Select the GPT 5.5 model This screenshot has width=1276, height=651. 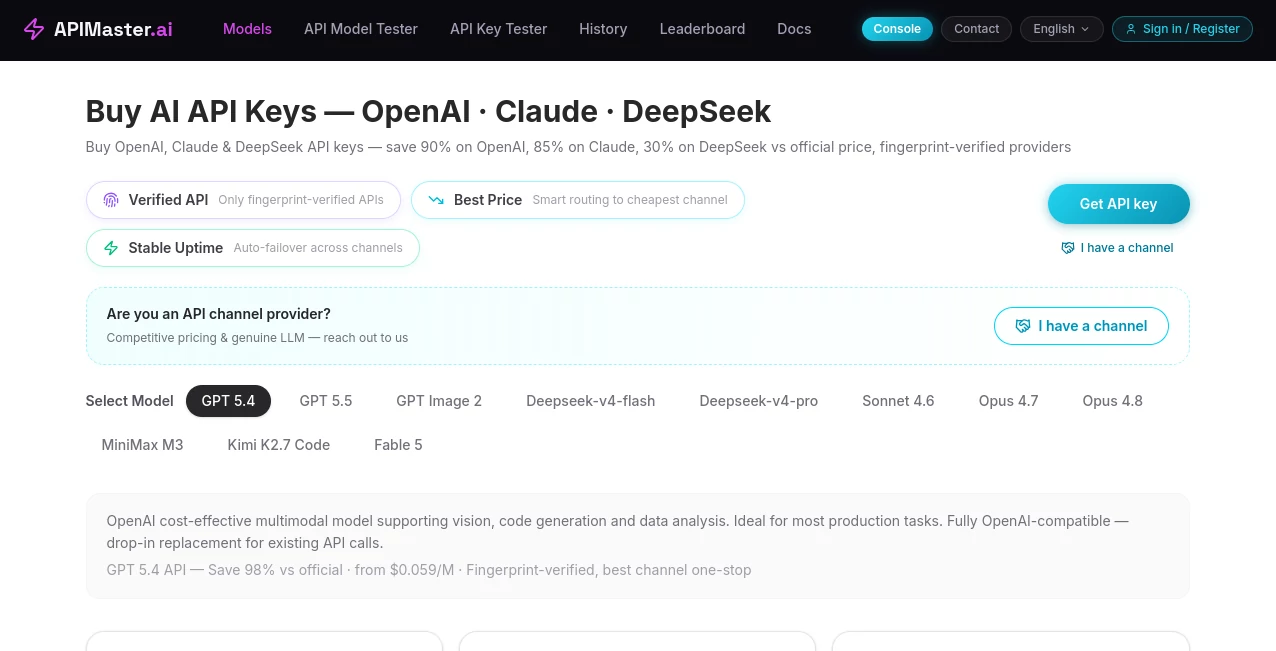tap(326, 401)
